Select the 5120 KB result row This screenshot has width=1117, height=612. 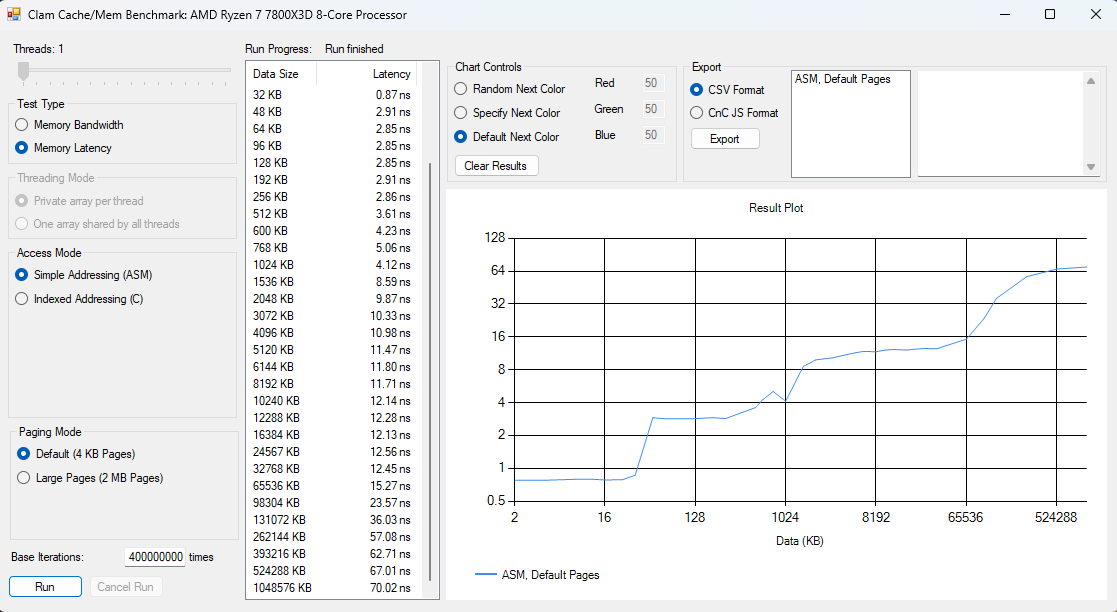[334, 350]
